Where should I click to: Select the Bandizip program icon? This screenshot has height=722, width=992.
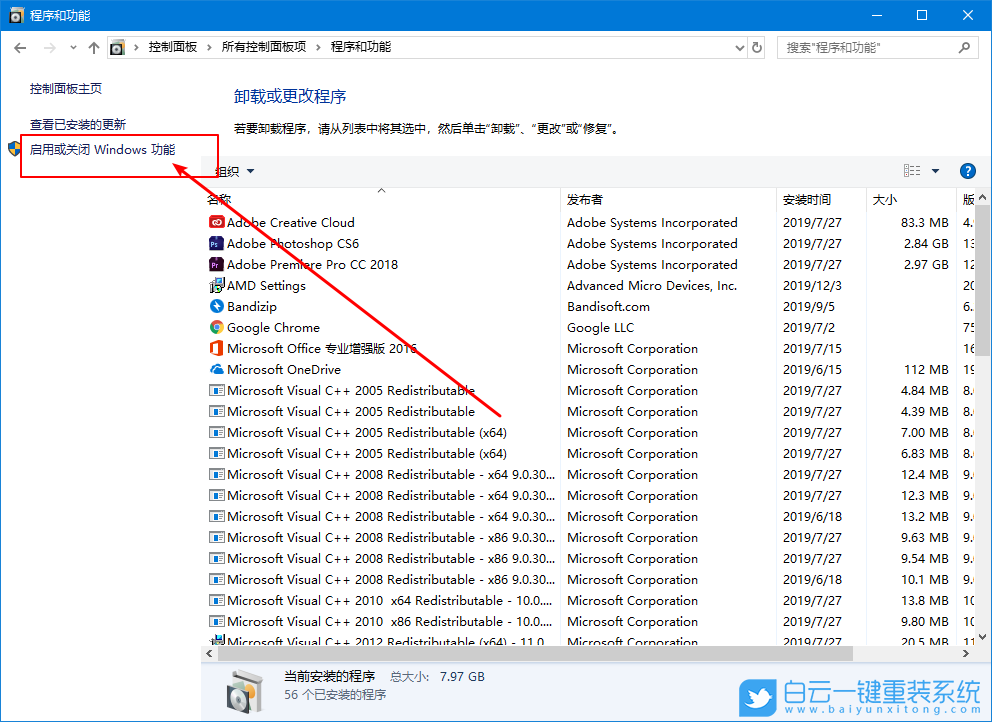point(216,306)
